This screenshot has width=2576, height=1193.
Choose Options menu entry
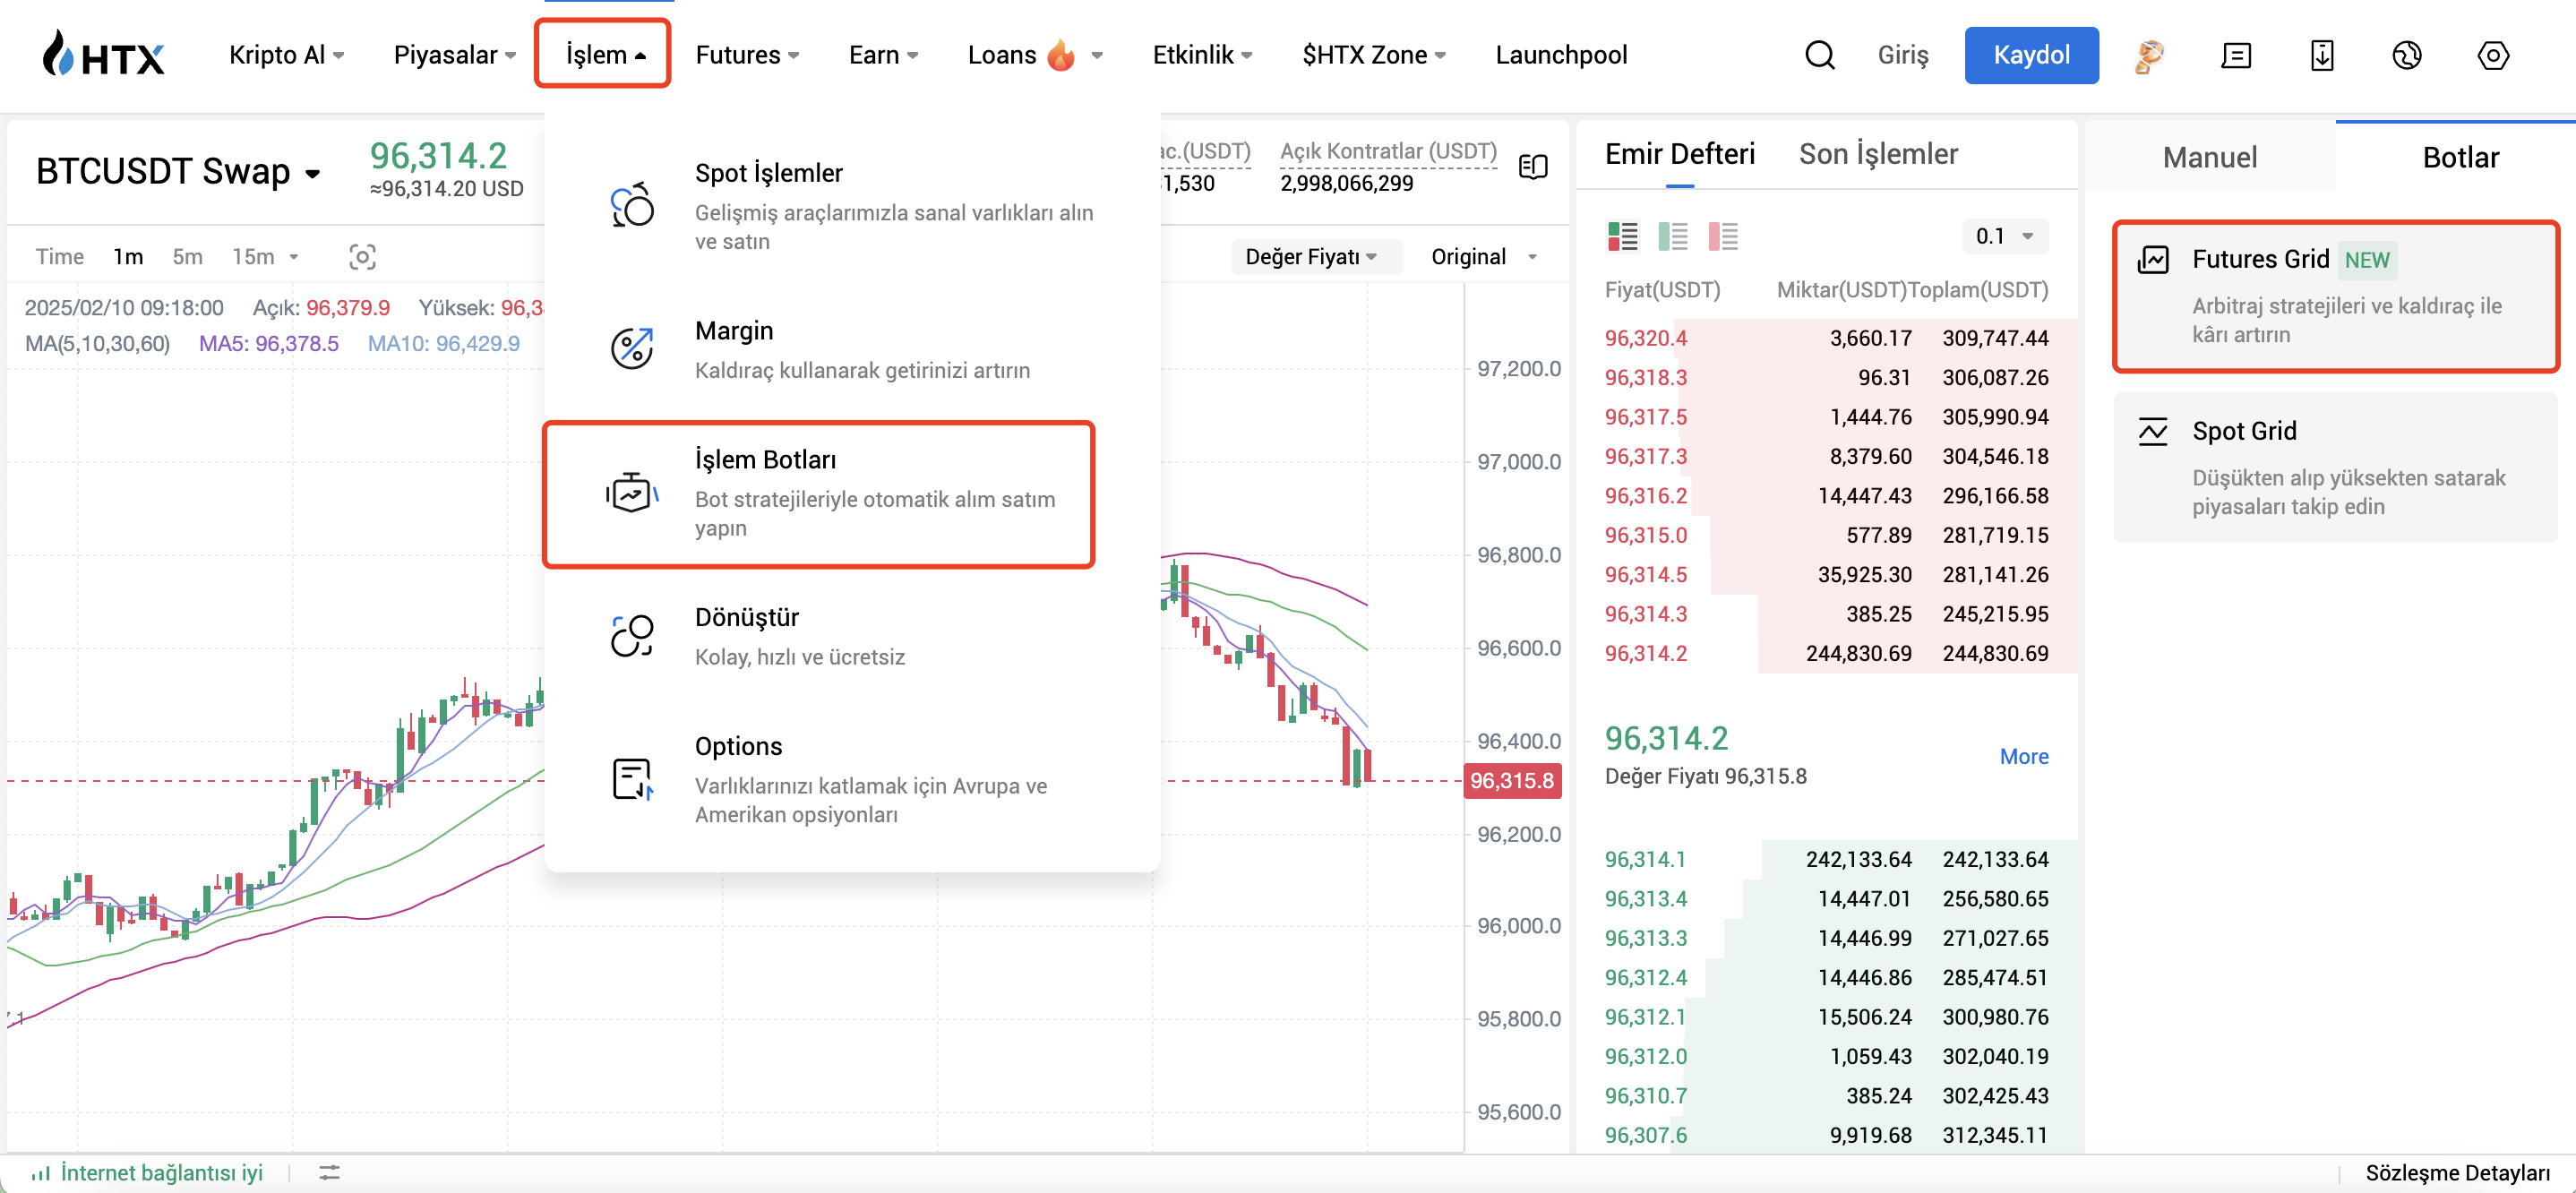pyautogui.click(x=852, y=779)
